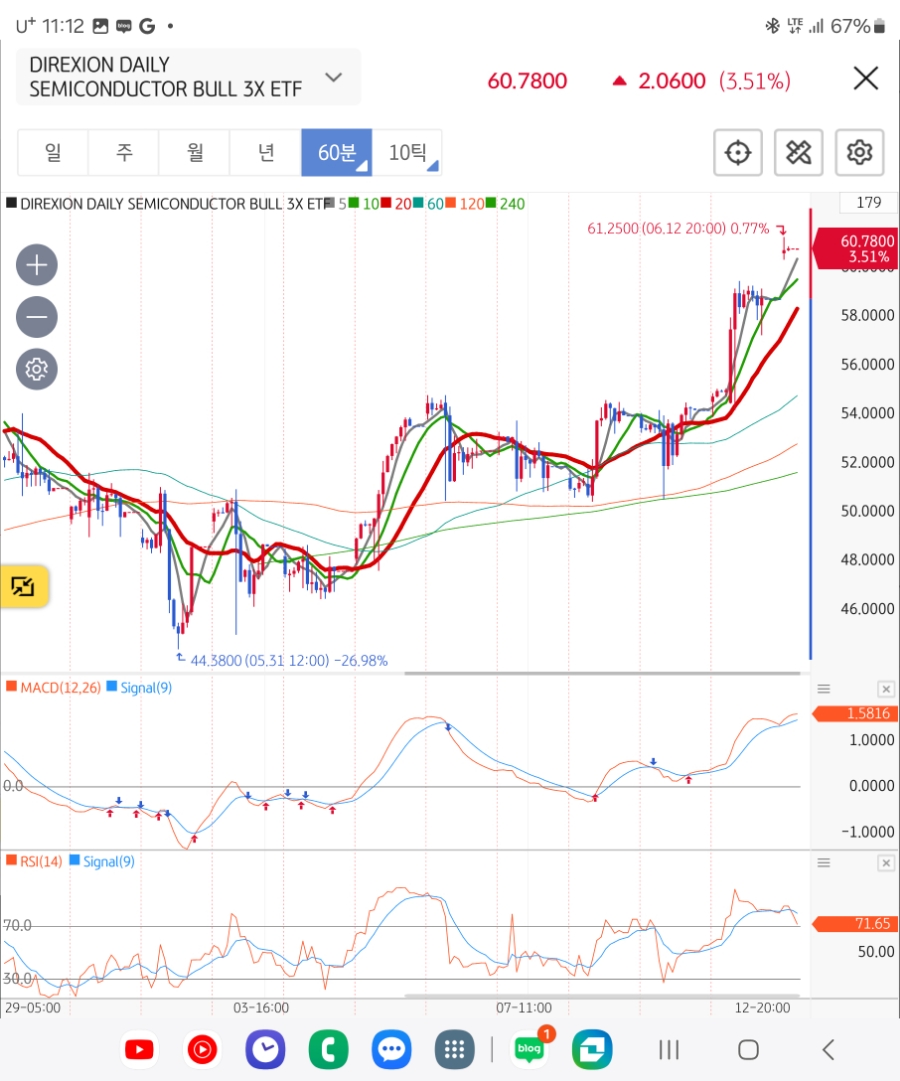Tap the orange 1.5816 MACD value tag
This screenshot has height=1081, width=900.
(x=855, y=714)
